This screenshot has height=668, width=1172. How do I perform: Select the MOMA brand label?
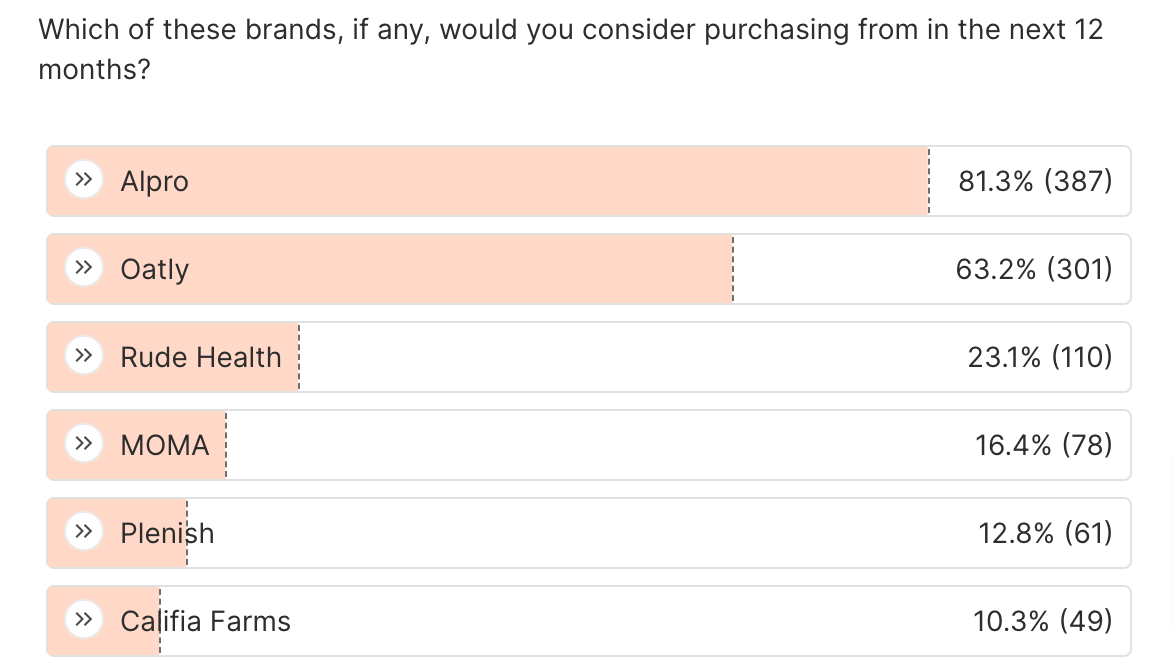coord(165,445)
